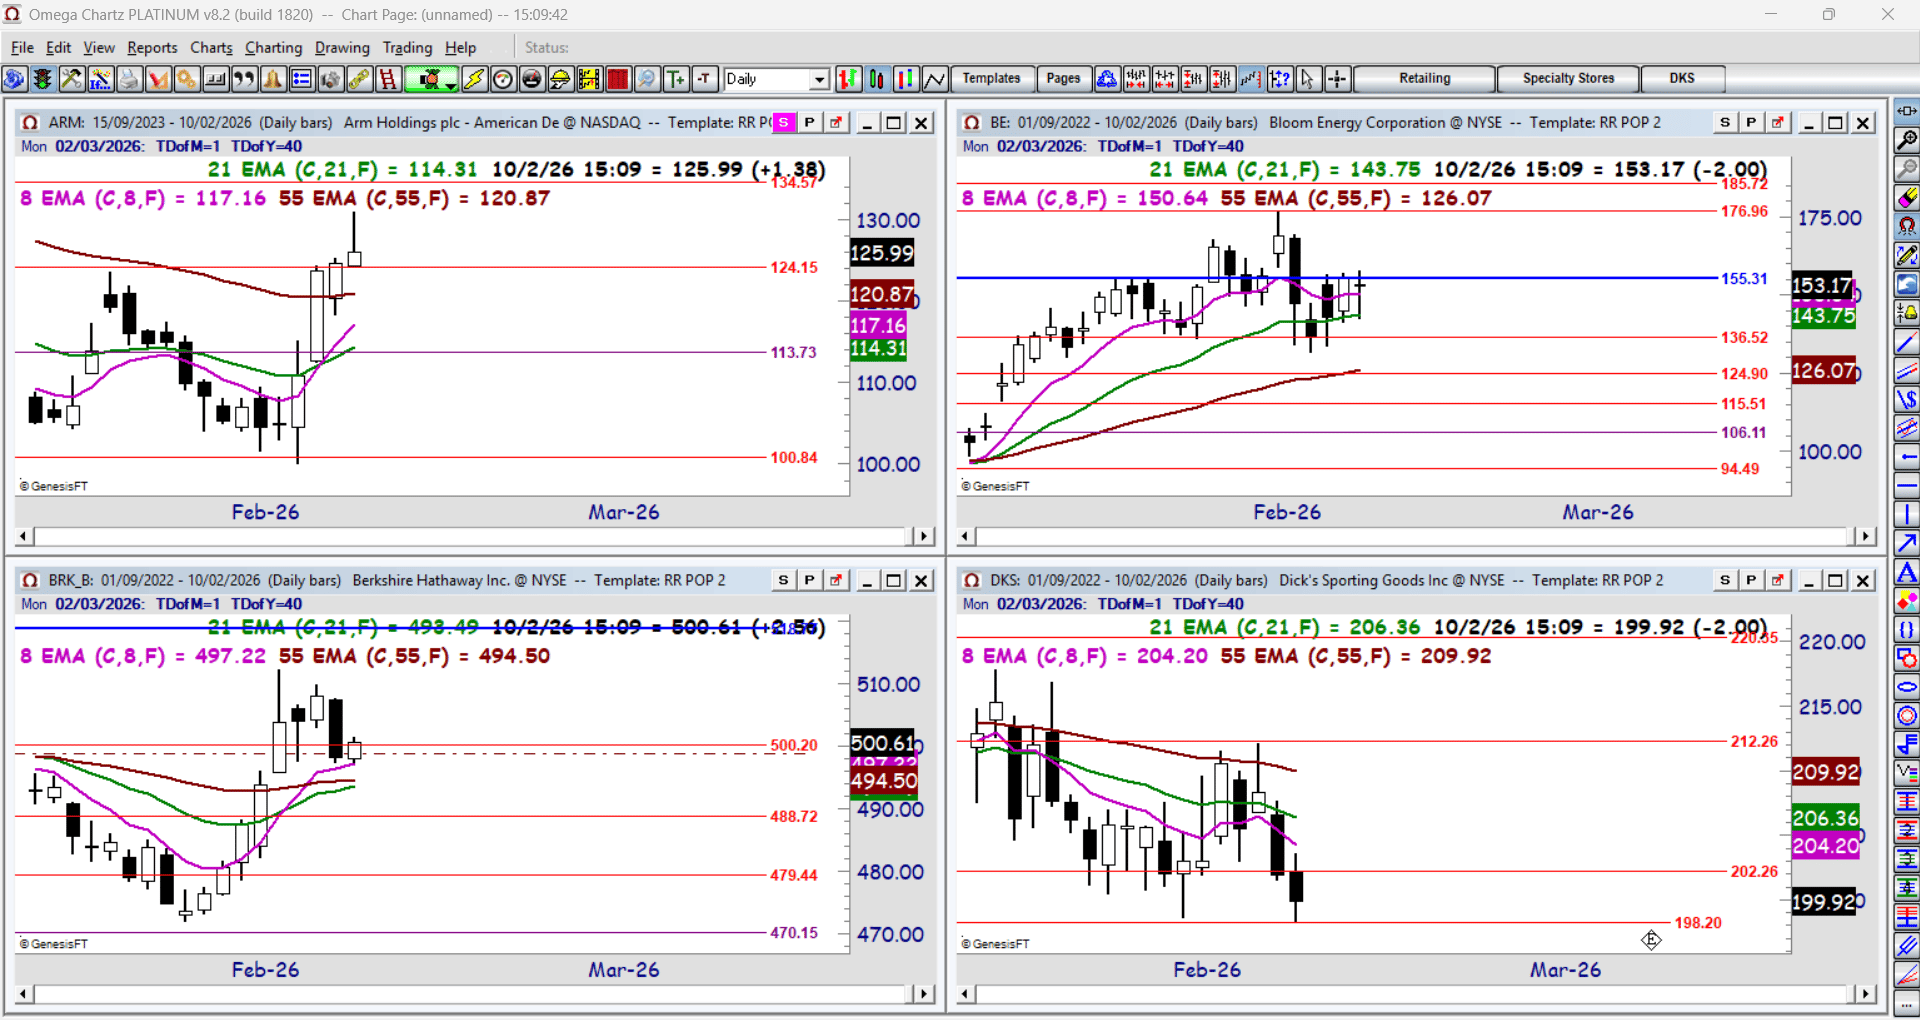Image resolution: width=1920 pixels, height=1020 pixels.
Task: Open the Drawing menu
Action: (x=342, y=47)
